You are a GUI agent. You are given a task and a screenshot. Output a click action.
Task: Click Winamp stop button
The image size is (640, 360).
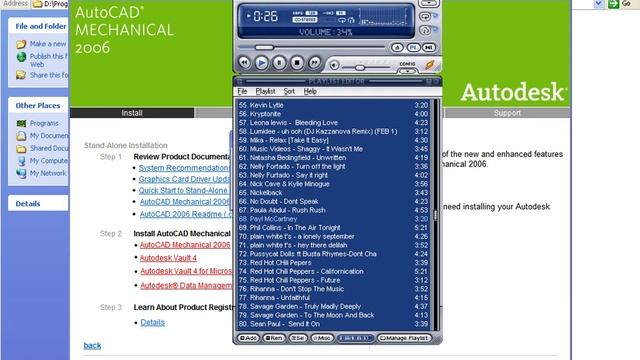point(297,63)
